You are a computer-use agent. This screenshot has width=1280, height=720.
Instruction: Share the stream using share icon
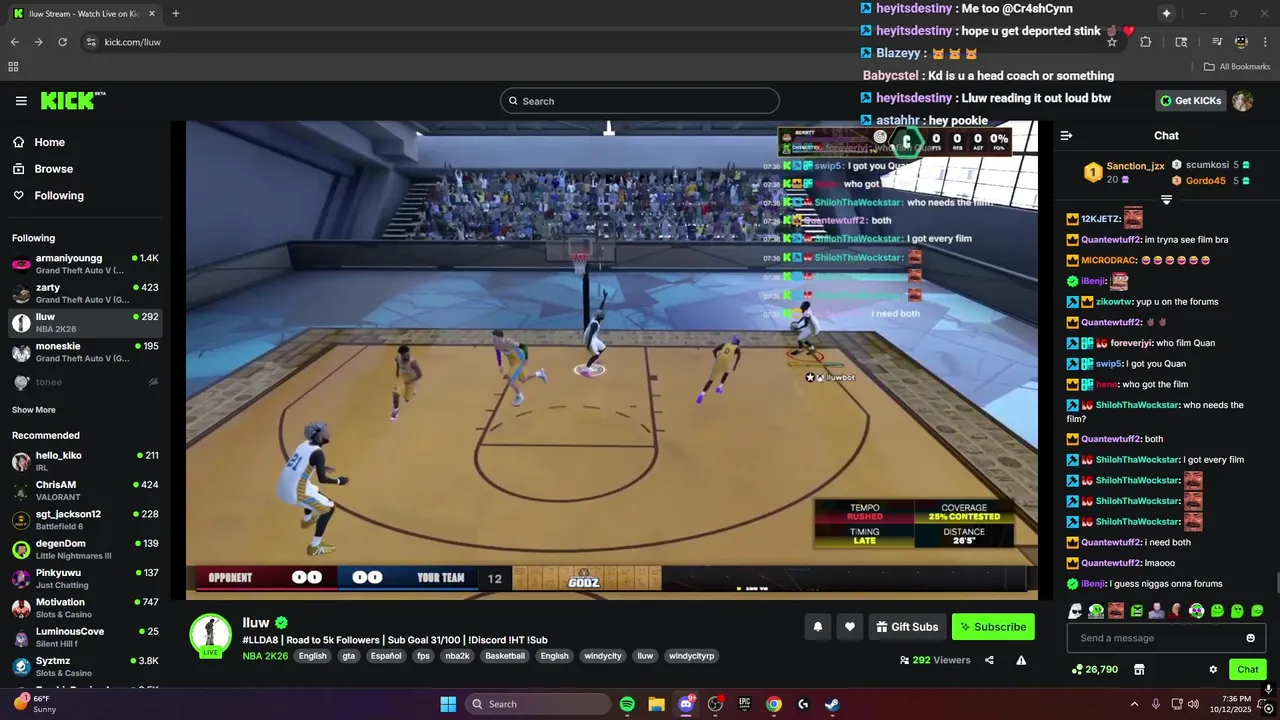coord(989,660)
